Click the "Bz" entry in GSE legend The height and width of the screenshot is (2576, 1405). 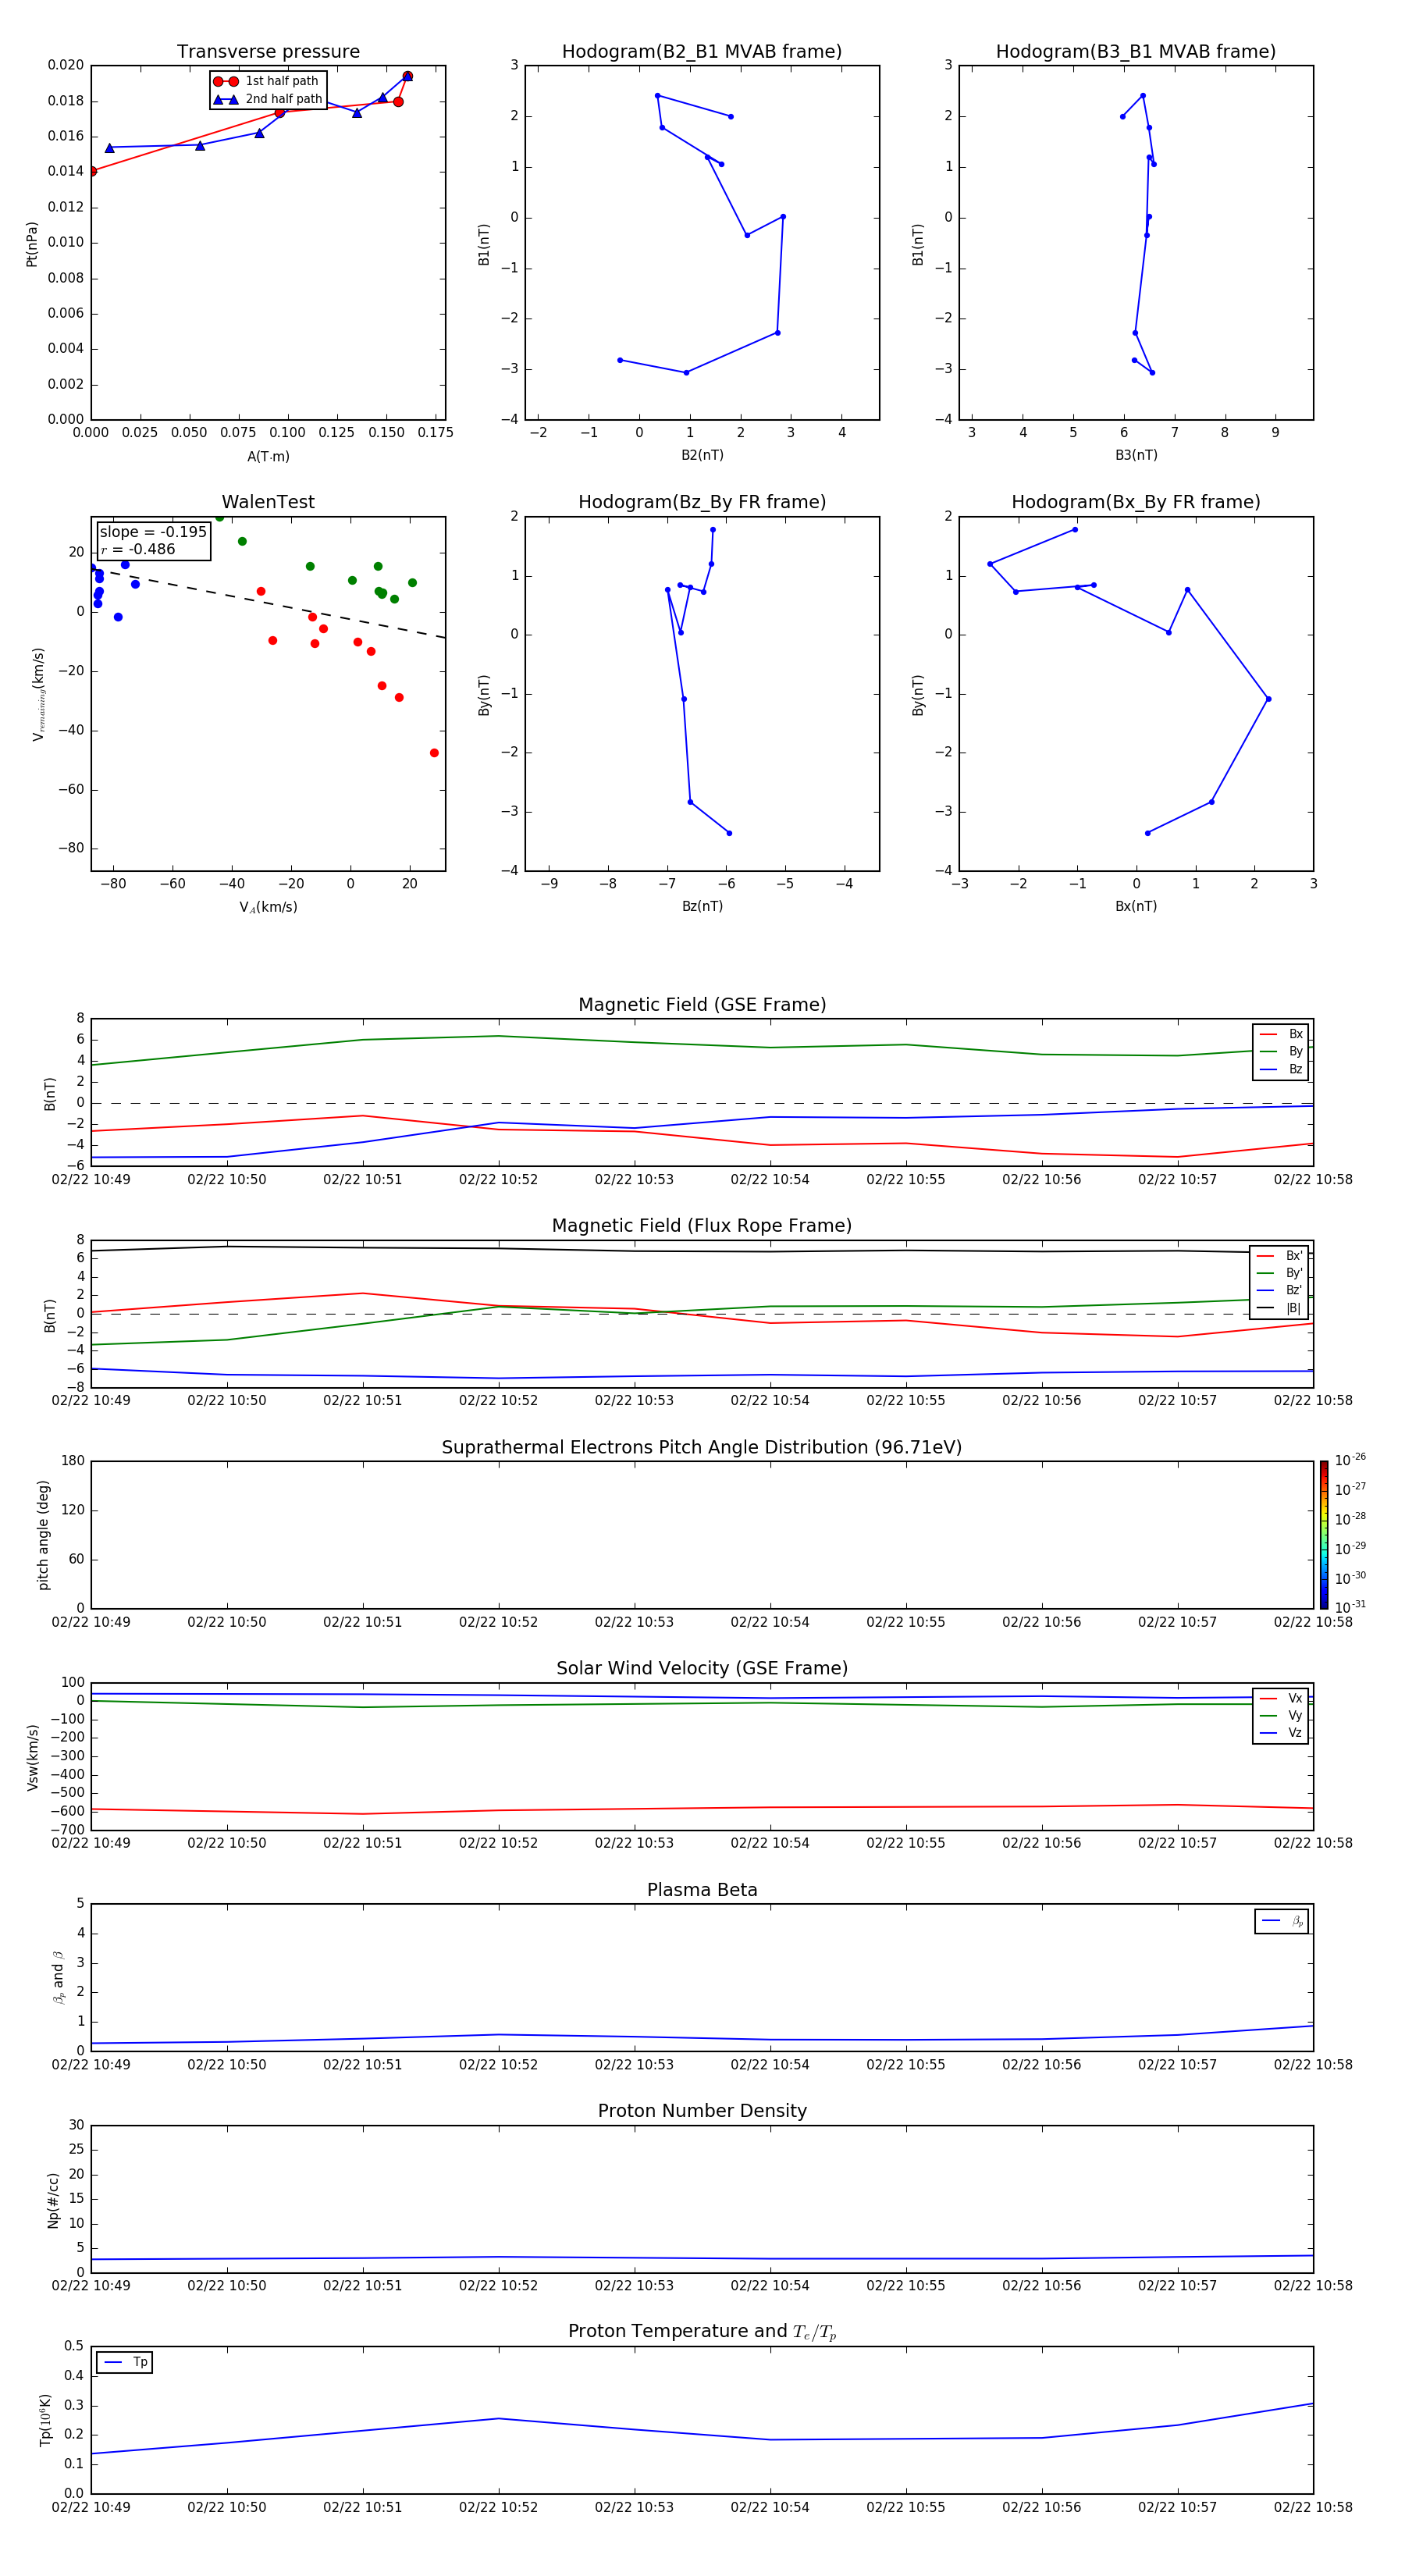click(x=1281, y=1069)
